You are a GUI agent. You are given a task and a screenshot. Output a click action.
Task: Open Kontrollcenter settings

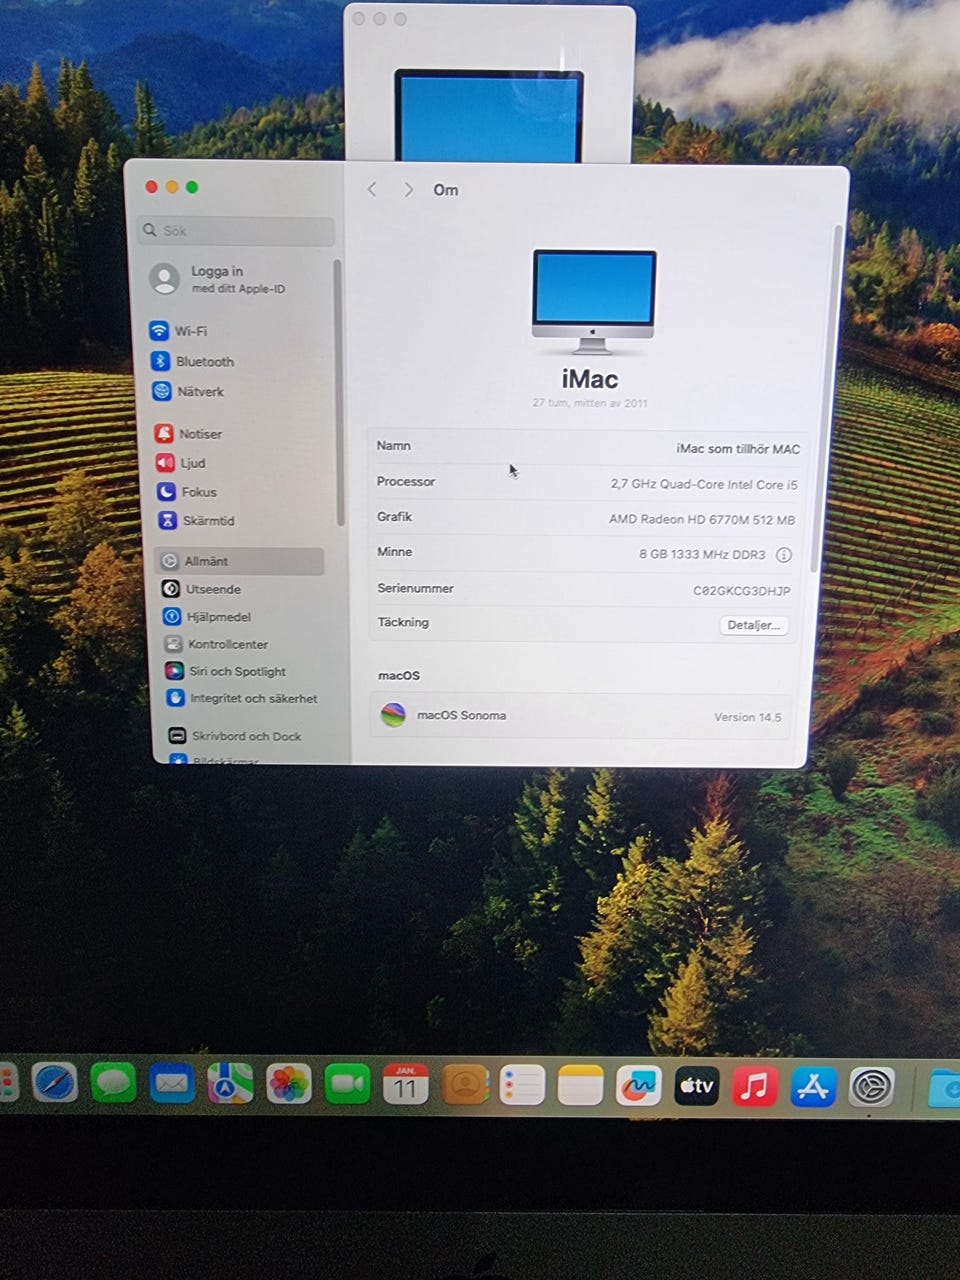[x=216, y=644]
